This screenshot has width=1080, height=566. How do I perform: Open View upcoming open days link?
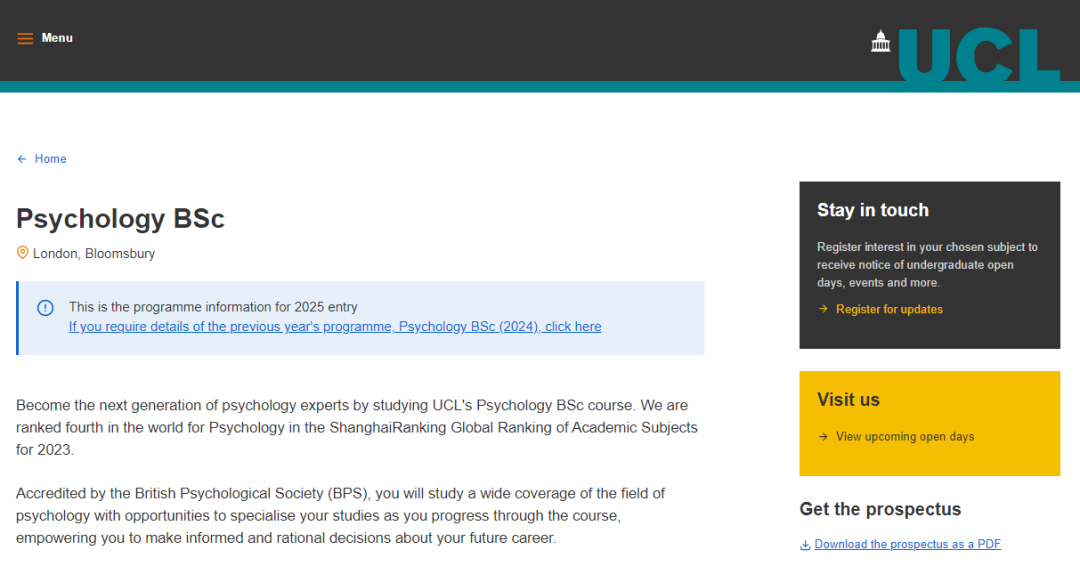(905, 437)
